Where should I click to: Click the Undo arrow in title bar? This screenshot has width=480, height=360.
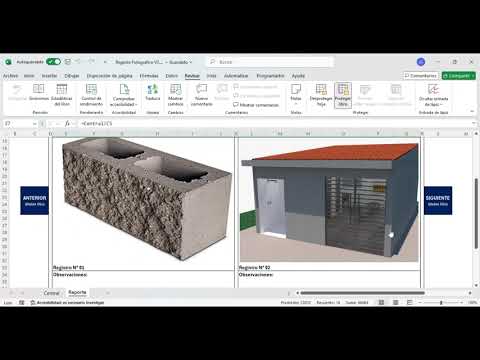78,62
